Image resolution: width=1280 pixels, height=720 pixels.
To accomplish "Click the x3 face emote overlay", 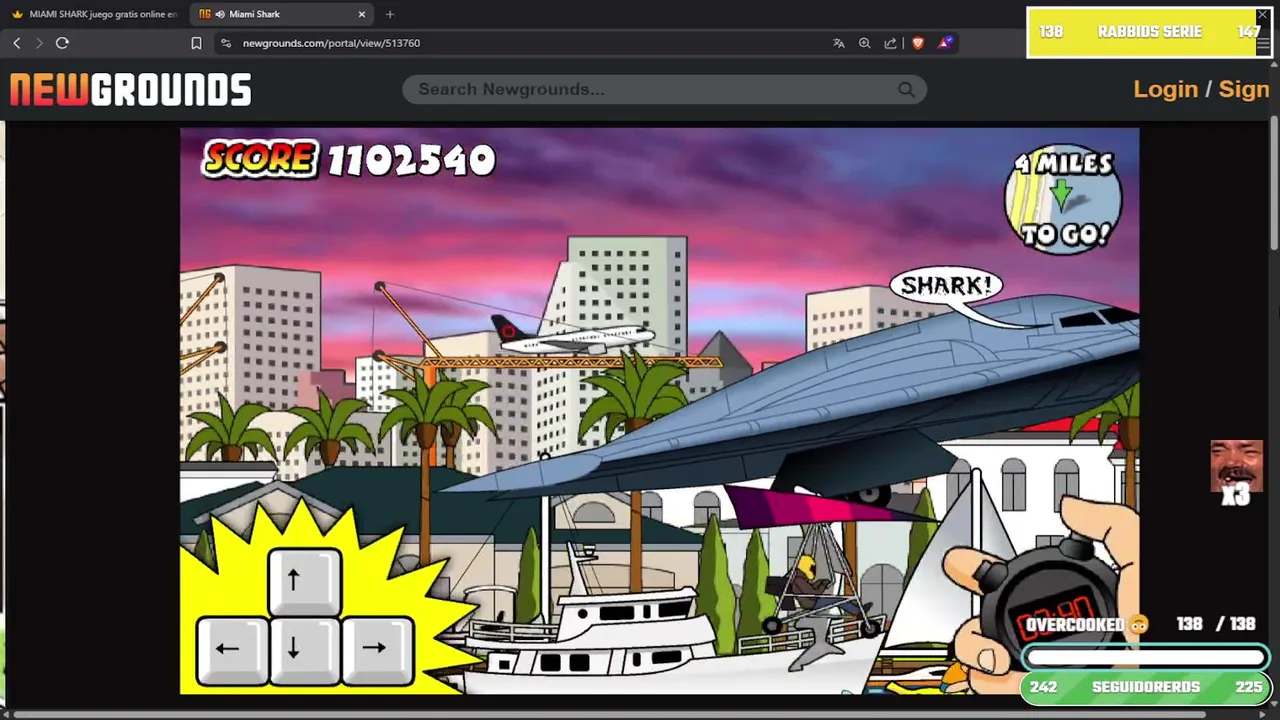I will pyautogui.click(x=1236, y=472).
